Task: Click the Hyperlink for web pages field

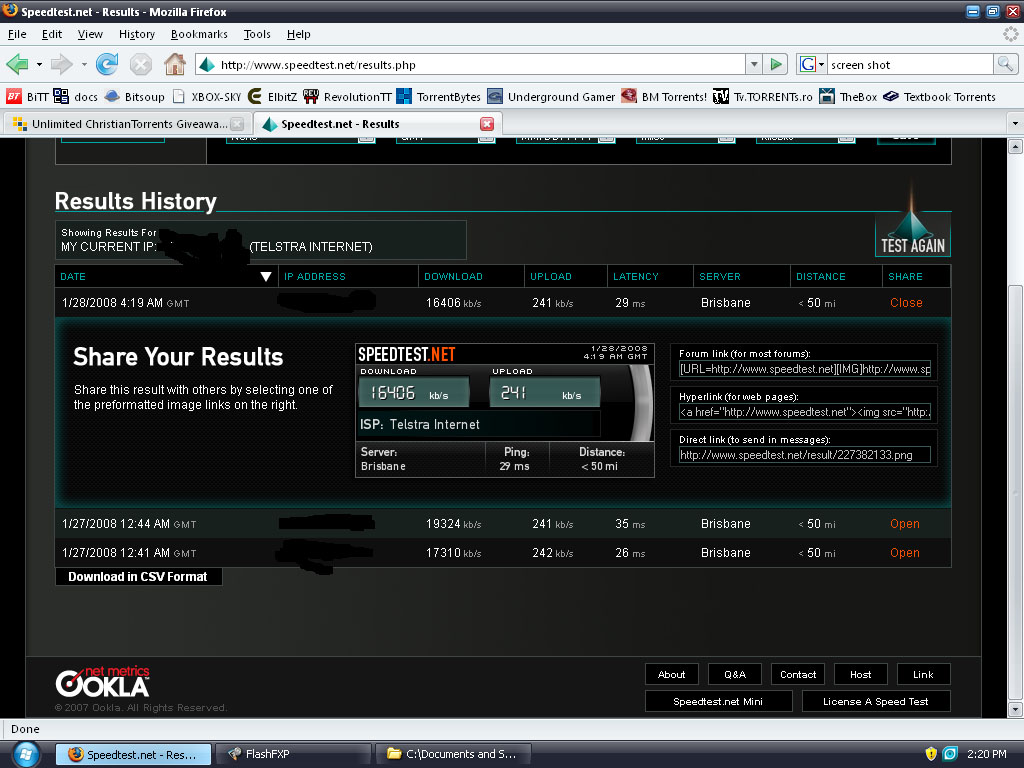Action: [805, 412]
